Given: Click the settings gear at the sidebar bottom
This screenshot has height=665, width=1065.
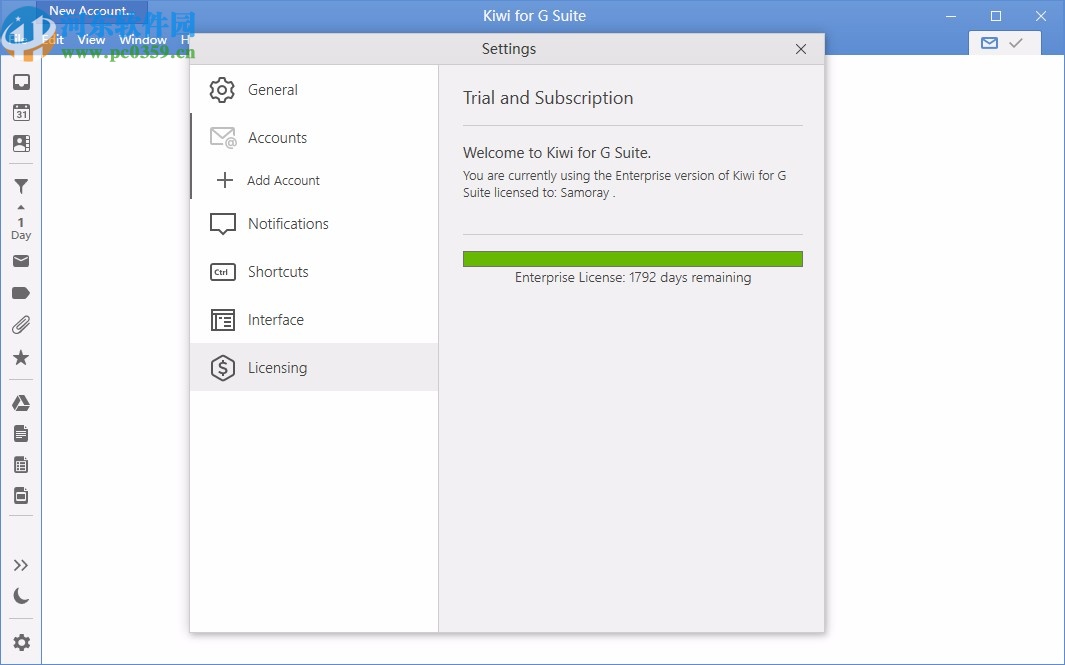Looking at the screenshot, I should point(21,642).
